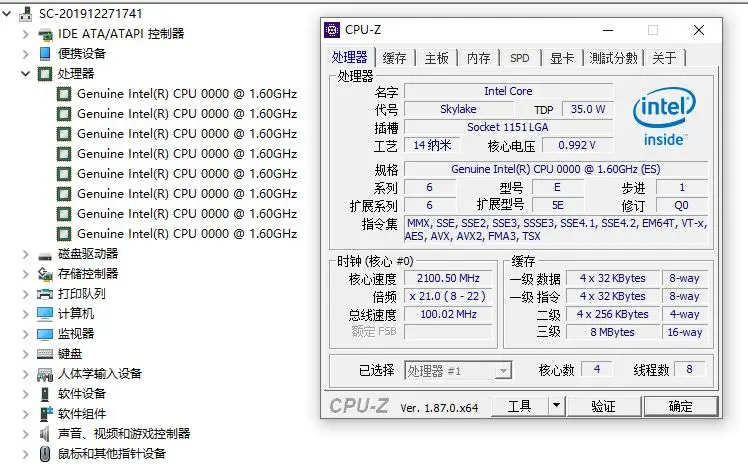Click the 线程数 value 8

coord(689,370)
